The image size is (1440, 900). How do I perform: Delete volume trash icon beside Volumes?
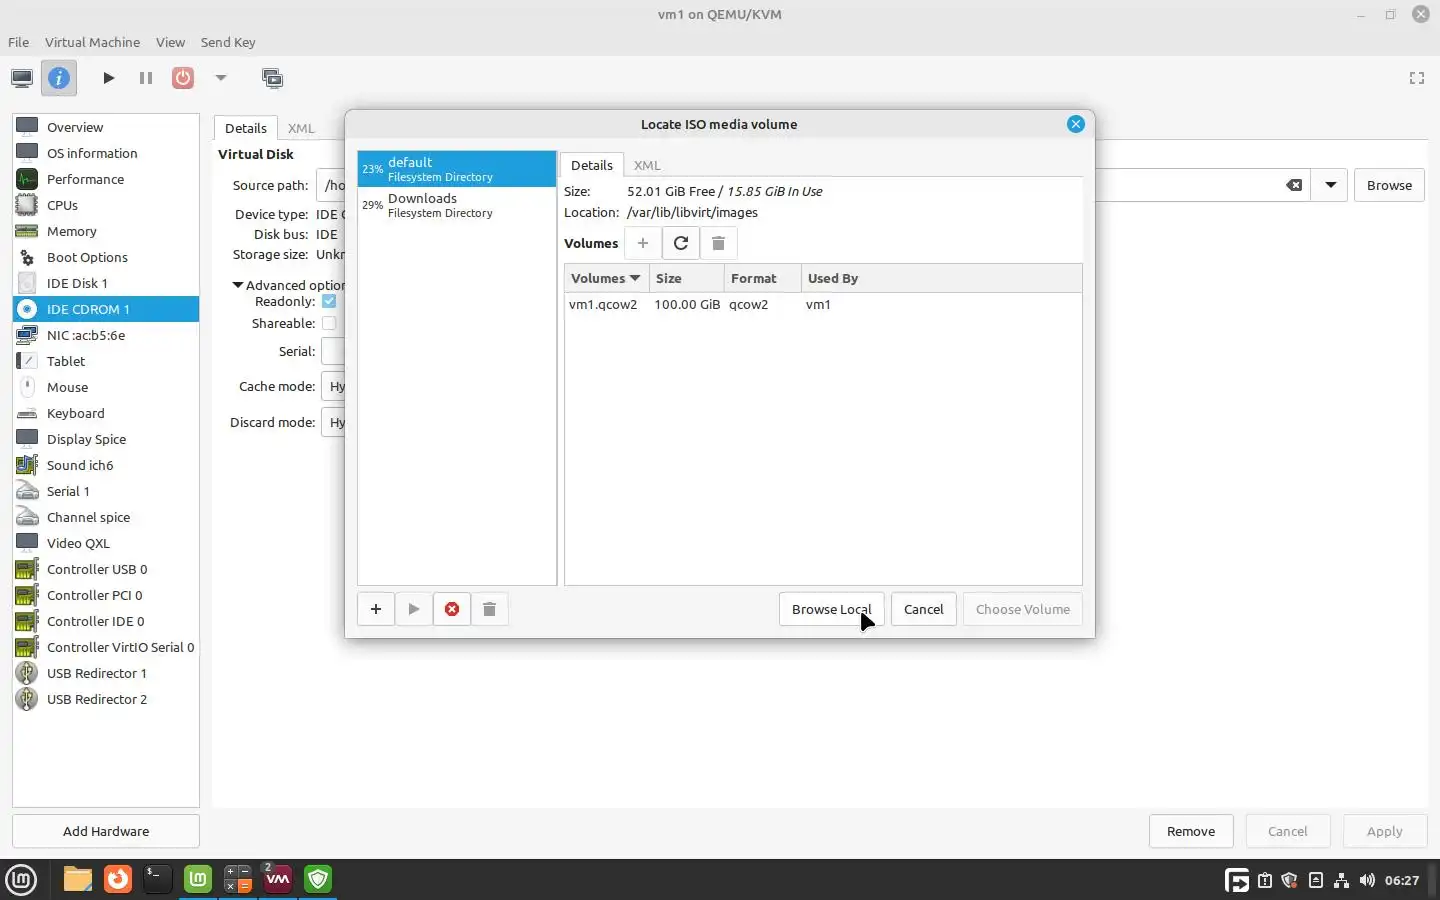click(718, 243)
